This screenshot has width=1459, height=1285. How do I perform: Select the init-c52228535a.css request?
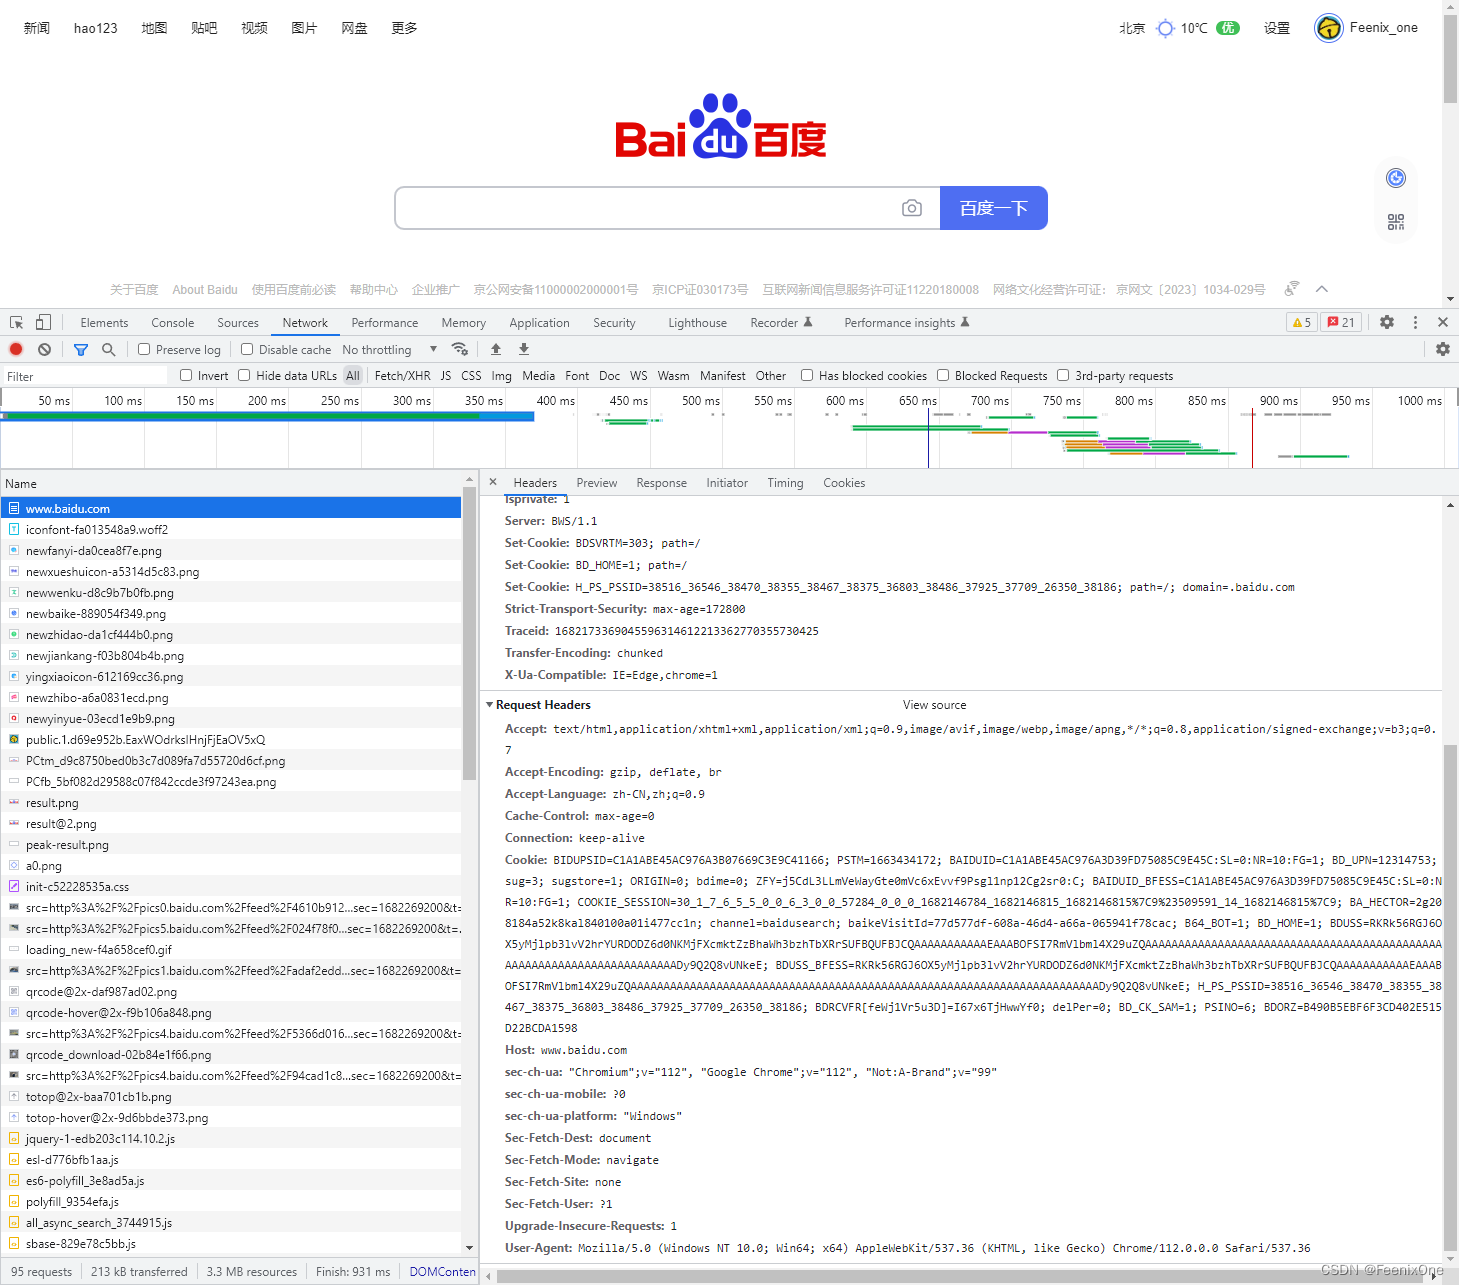(231, 887)
